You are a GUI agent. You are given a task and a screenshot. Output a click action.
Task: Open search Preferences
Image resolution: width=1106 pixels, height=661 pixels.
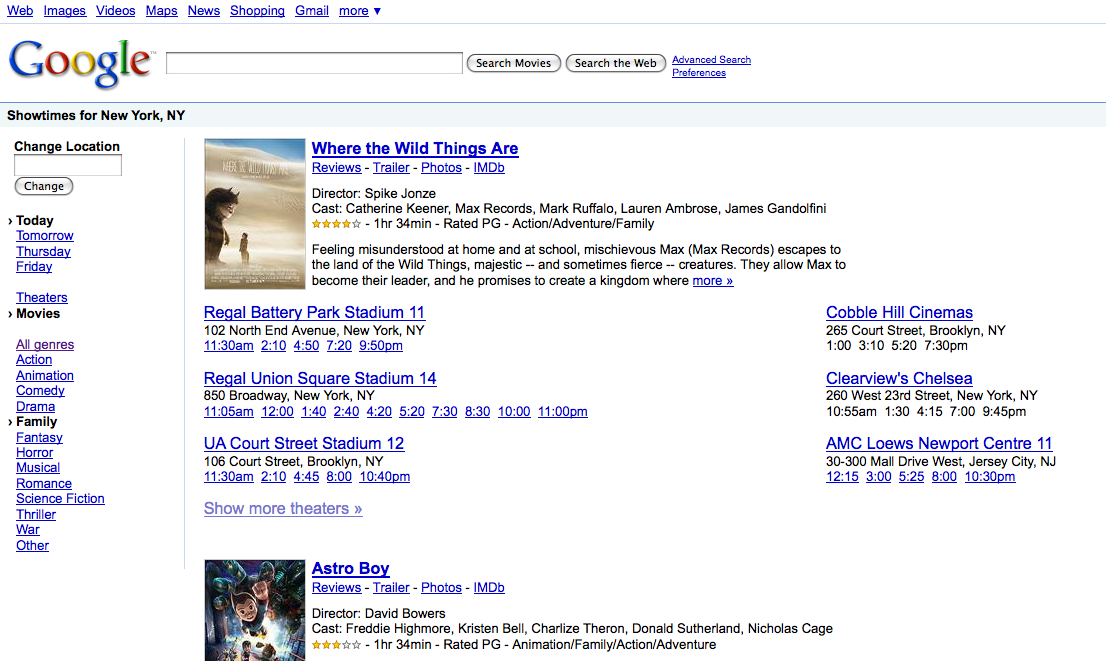[698, 72]
